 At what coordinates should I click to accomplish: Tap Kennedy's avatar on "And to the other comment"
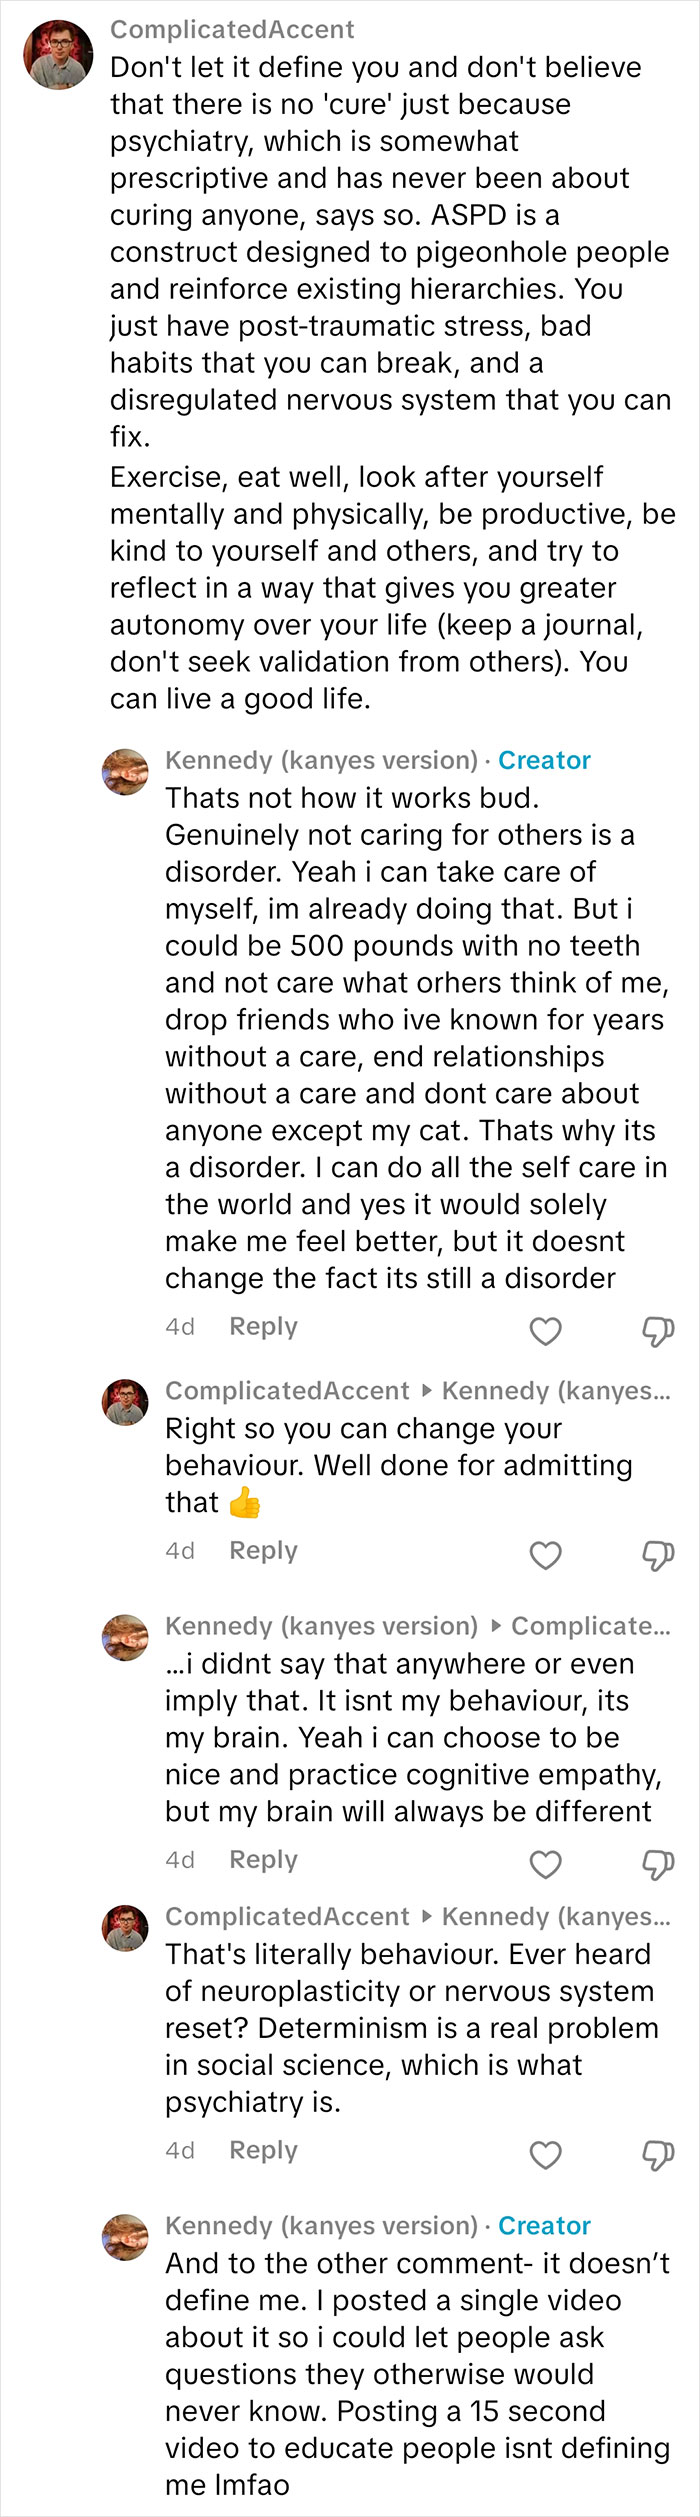click(125, 2237)
